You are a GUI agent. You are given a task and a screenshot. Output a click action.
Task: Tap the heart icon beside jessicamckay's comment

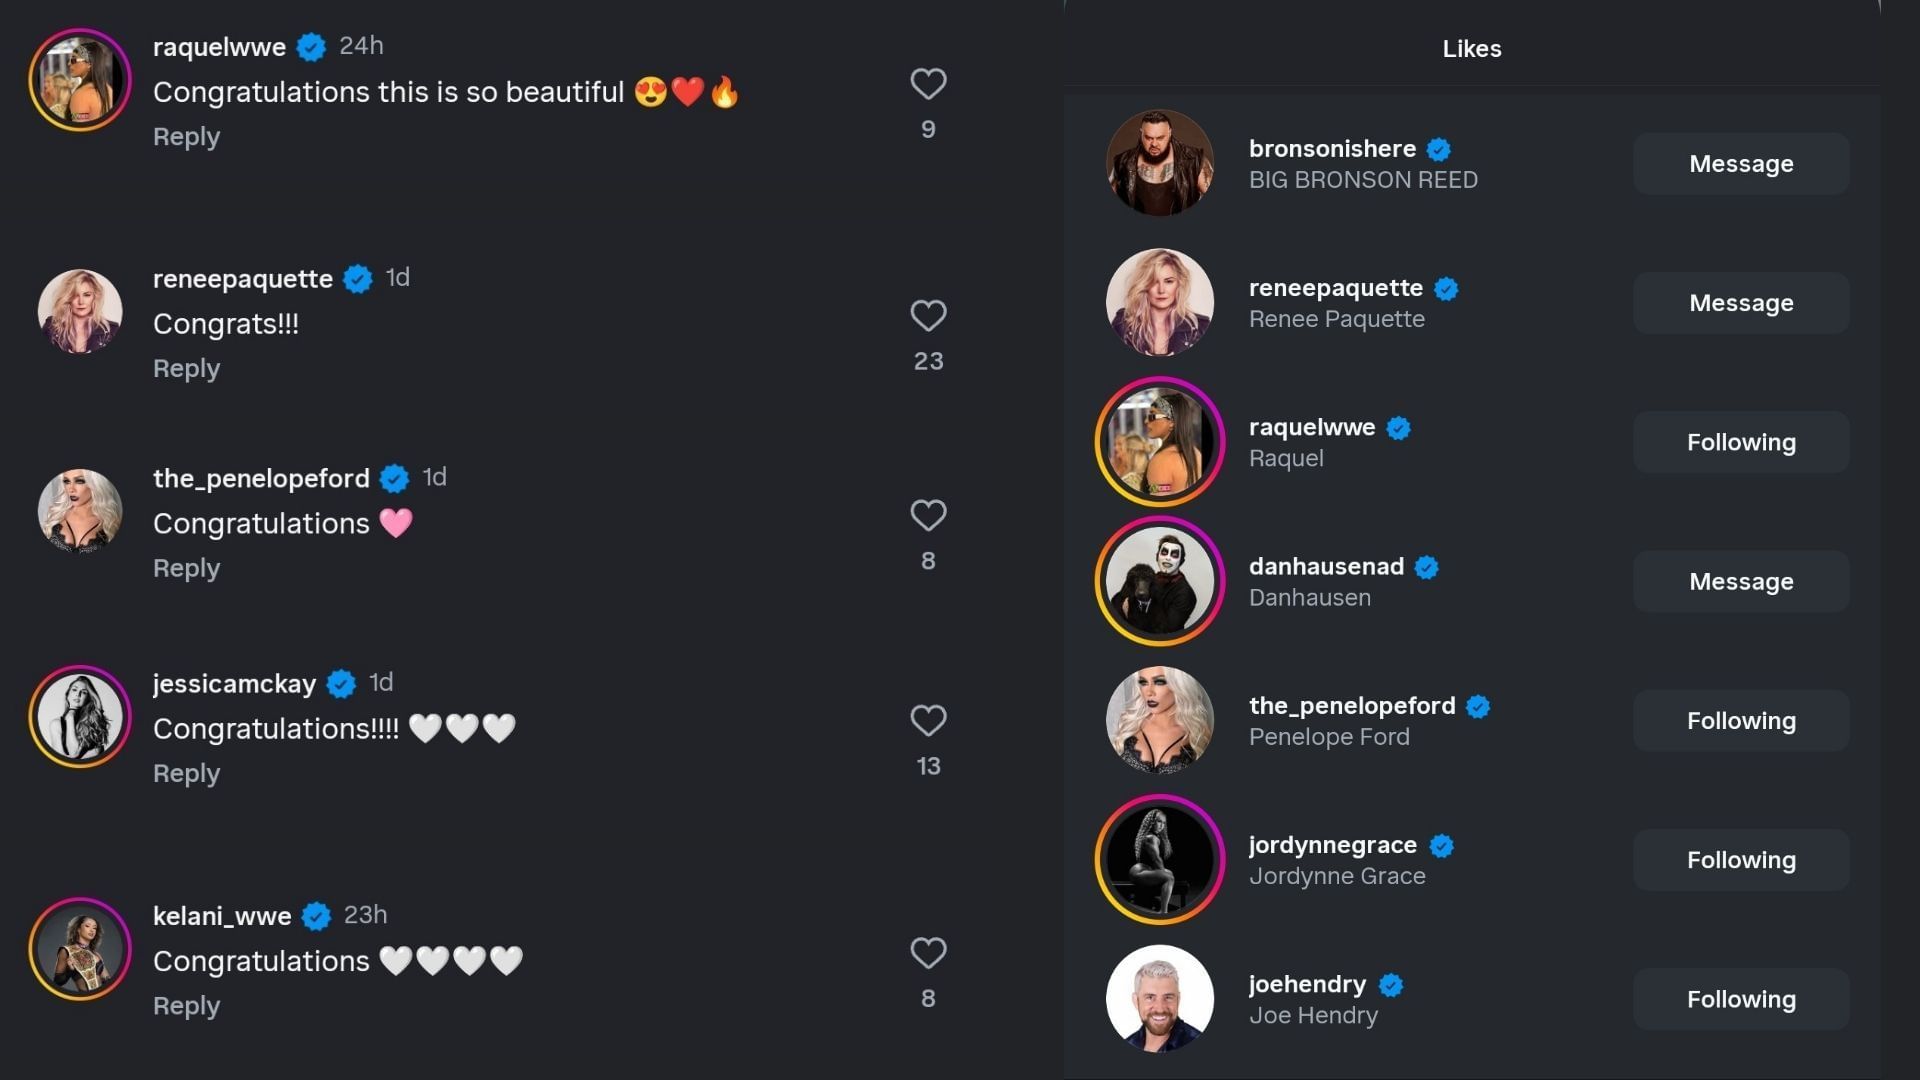point(928,720)
